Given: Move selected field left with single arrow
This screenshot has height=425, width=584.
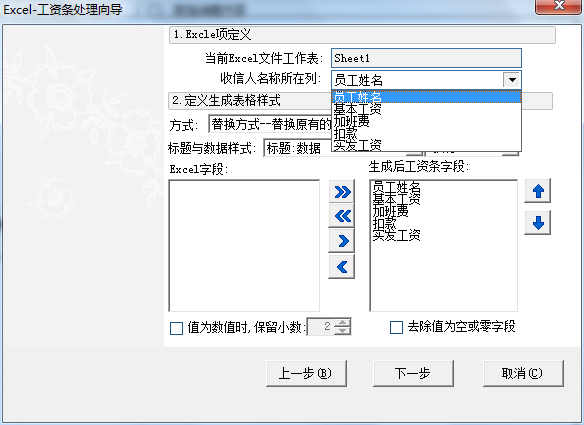Looking at the screenshot, I should (x=342, y=267).
